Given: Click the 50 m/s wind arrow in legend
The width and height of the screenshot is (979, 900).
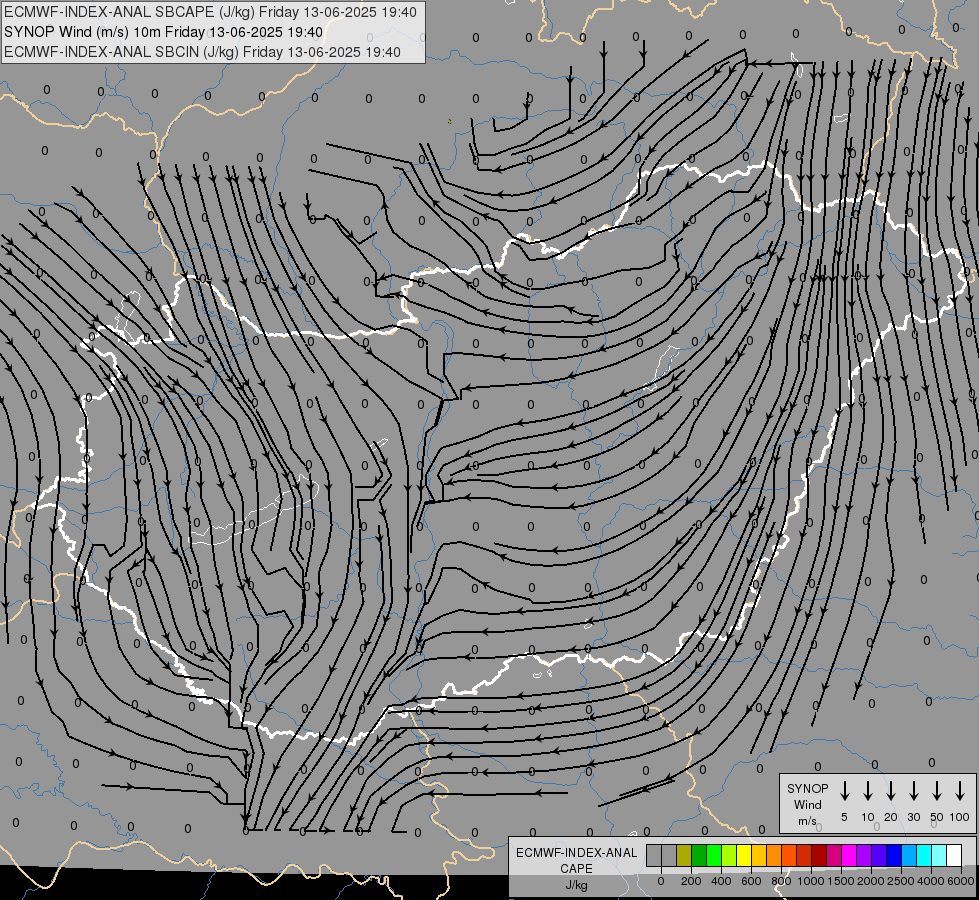Looking at the screenshot, I should point(937,791).
